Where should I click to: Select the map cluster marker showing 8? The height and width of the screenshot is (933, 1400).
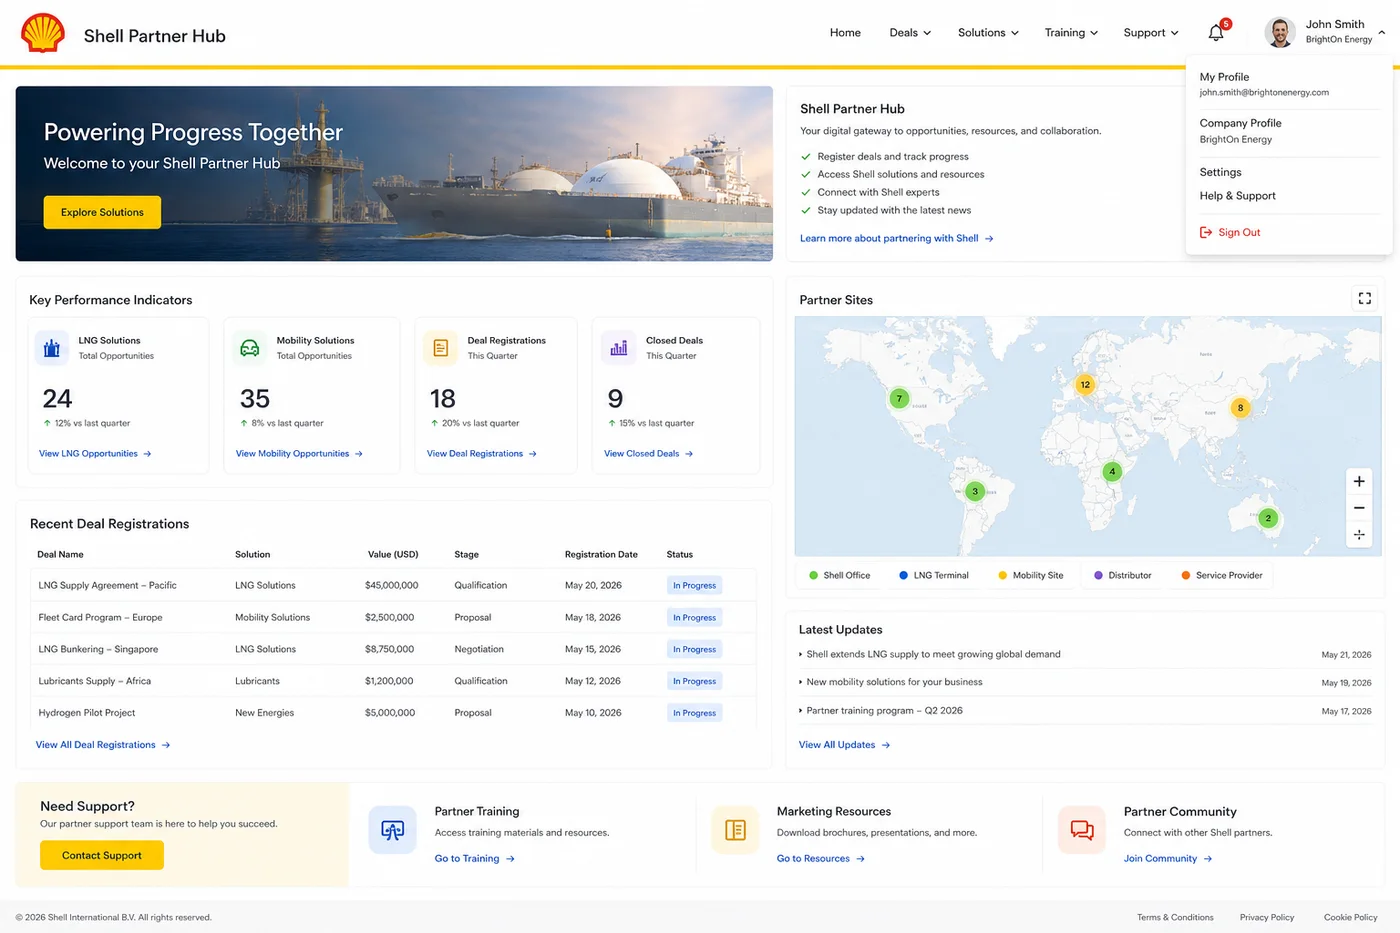coord(1240,407)
